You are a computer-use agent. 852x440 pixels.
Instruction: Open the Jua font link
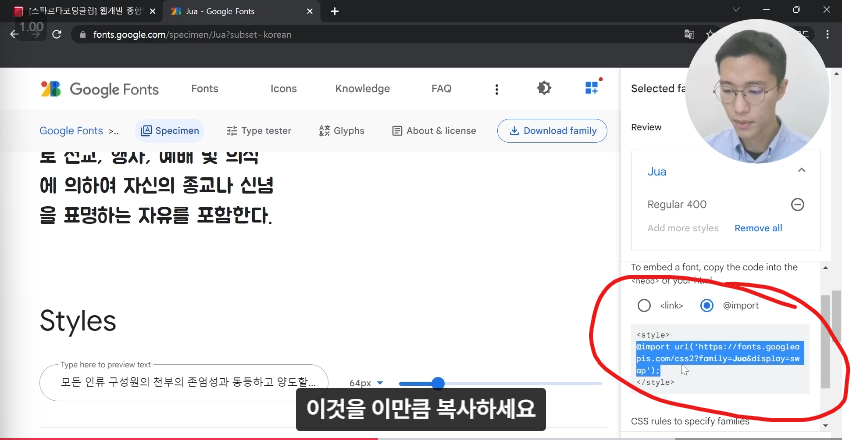657,172
